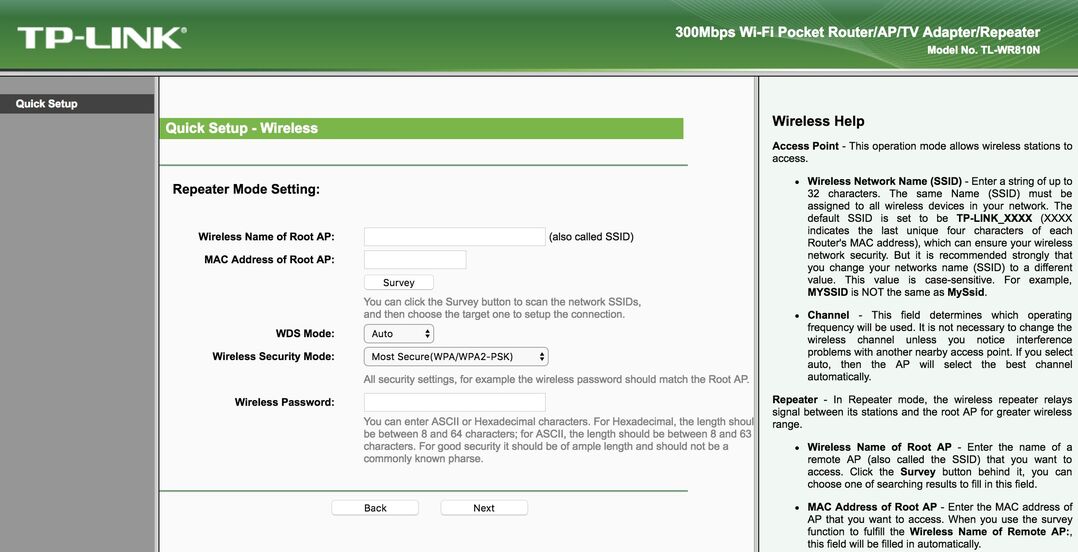The image size is (1078, 552).
Task: Focus the Wireless Name of Root AP field
Action: pos(454,237)
